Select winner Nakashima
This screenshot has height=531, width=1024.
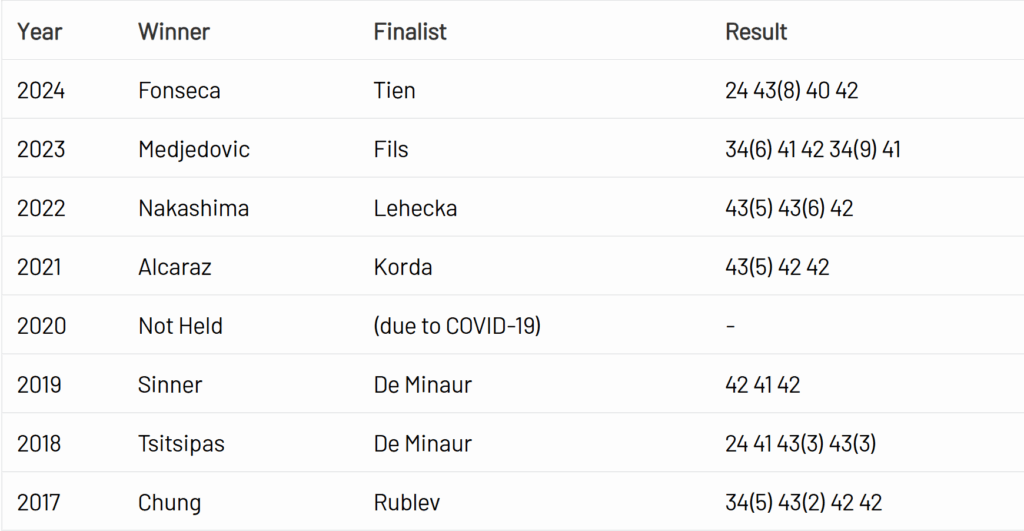(194, 209)
